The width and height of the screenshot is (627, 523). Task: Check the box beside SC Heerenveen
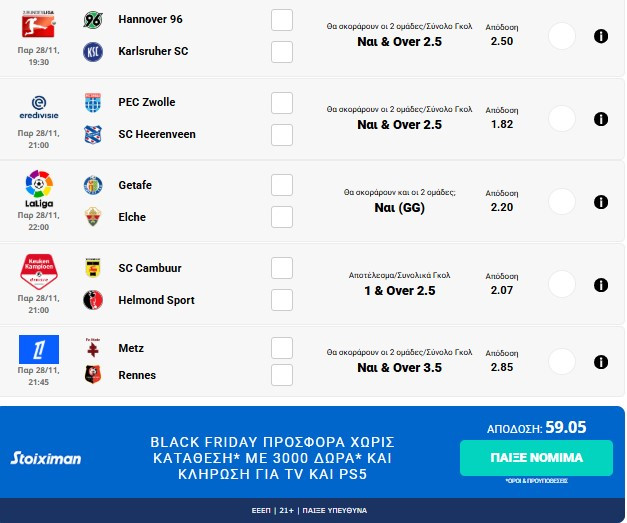pos(282,134)
